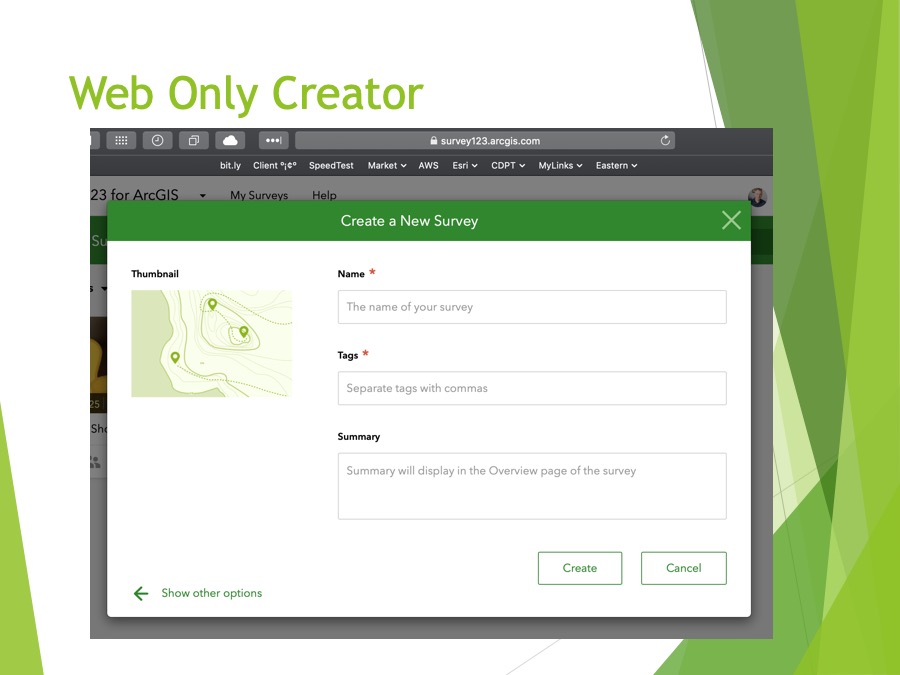The height and width of the screenshot is (675, 900).
Task: Expand the Esri bookmarks folder
Action: pos(464,165)
